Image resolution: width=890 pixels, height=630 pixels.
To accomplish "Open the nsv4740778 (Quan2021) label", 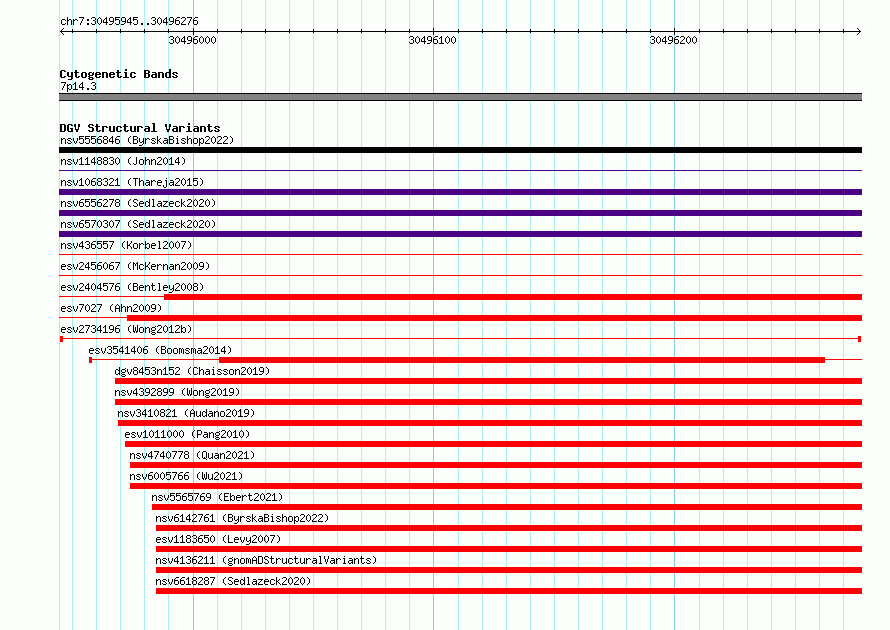I will click(x=192, y=455).
